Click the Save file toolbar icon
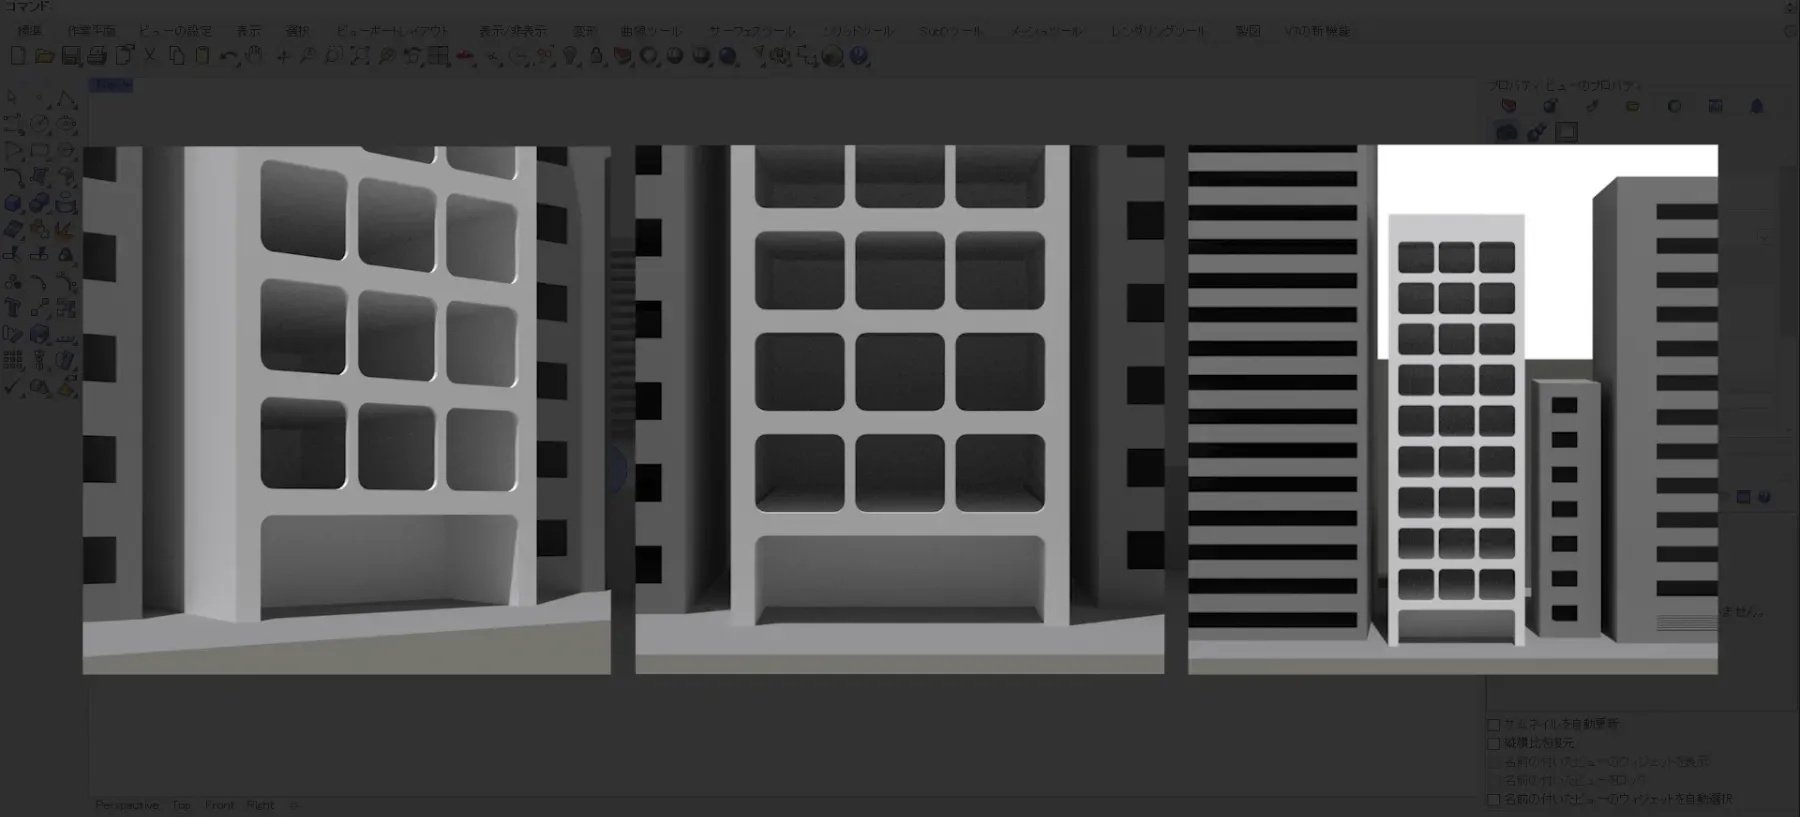 71,57
